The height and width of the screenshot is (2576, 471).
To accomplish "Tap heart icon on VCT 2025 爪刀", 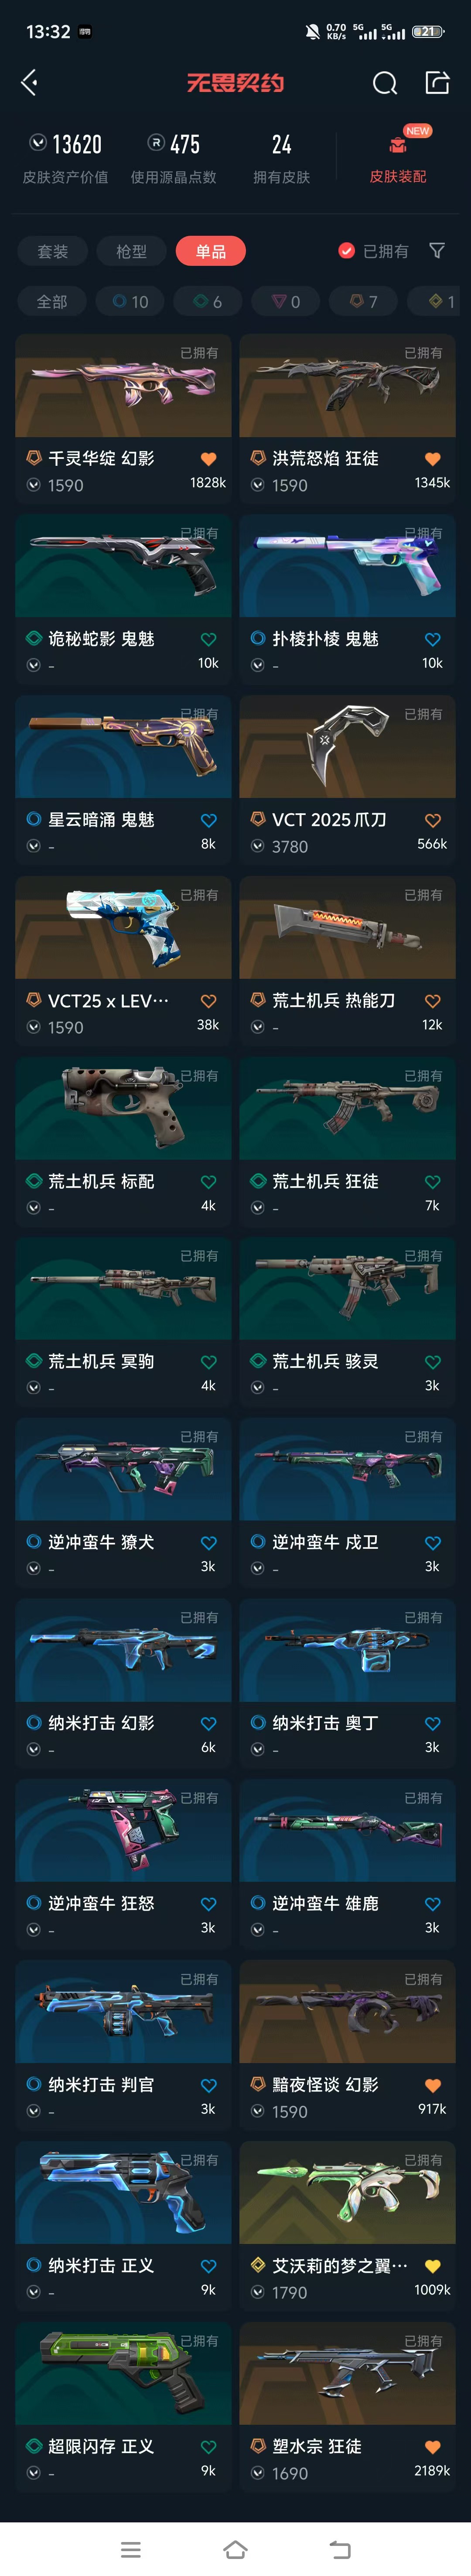I will (x=432, y=820).
